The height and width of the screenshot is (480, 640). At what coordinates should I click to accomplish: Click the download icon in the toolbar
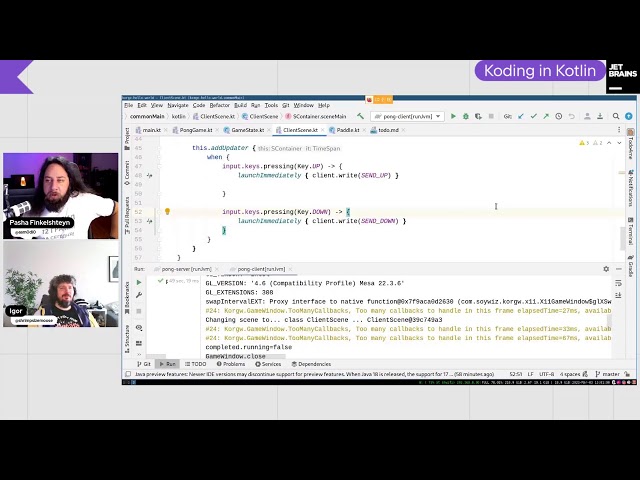click(x=600, y=116)
